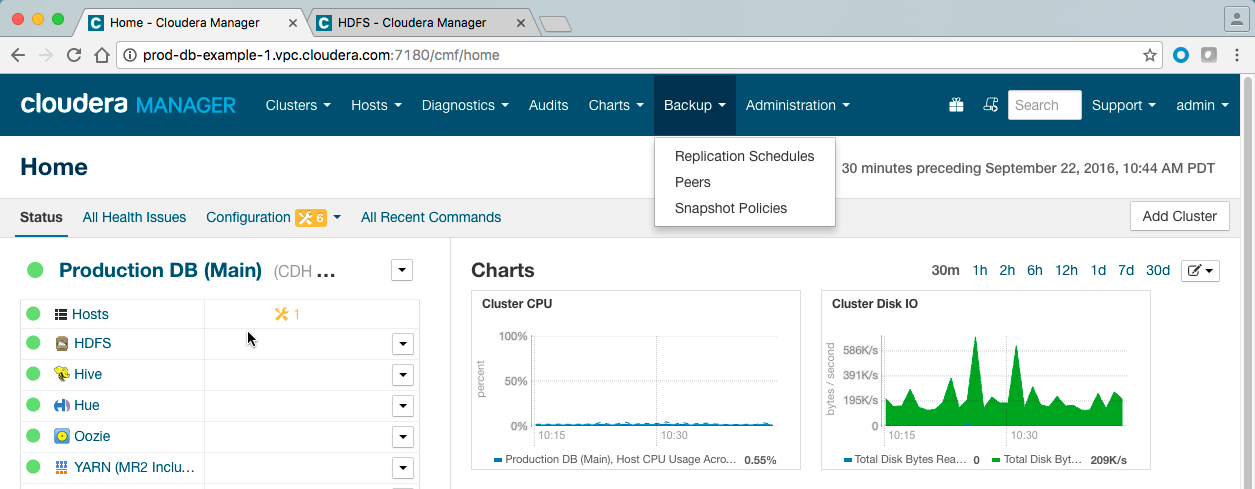The height and width of the screenshot is (489, 1255).
Task: Select the Status tab
Action: tap(41, 217)
